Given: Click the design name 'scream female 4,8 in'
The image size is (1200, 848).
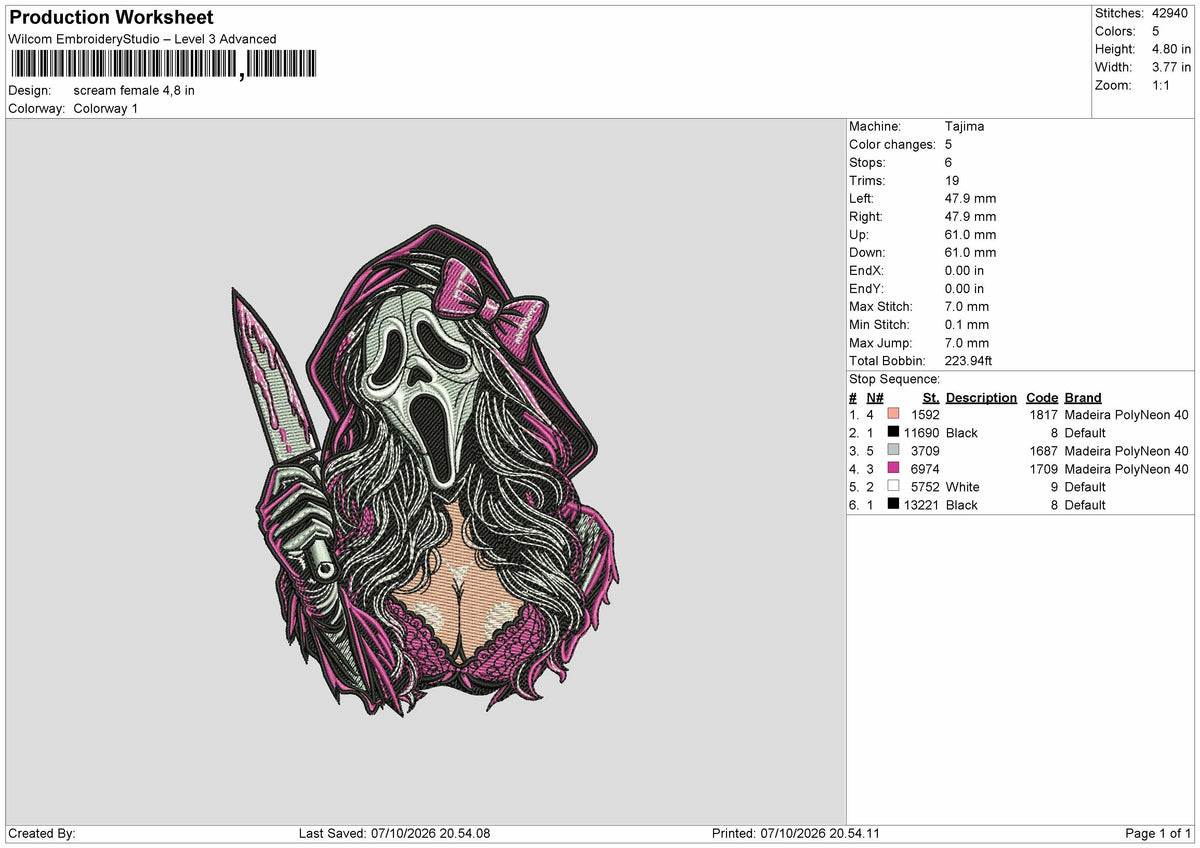Looking at the screenshot, I should (x=134, y=90).
